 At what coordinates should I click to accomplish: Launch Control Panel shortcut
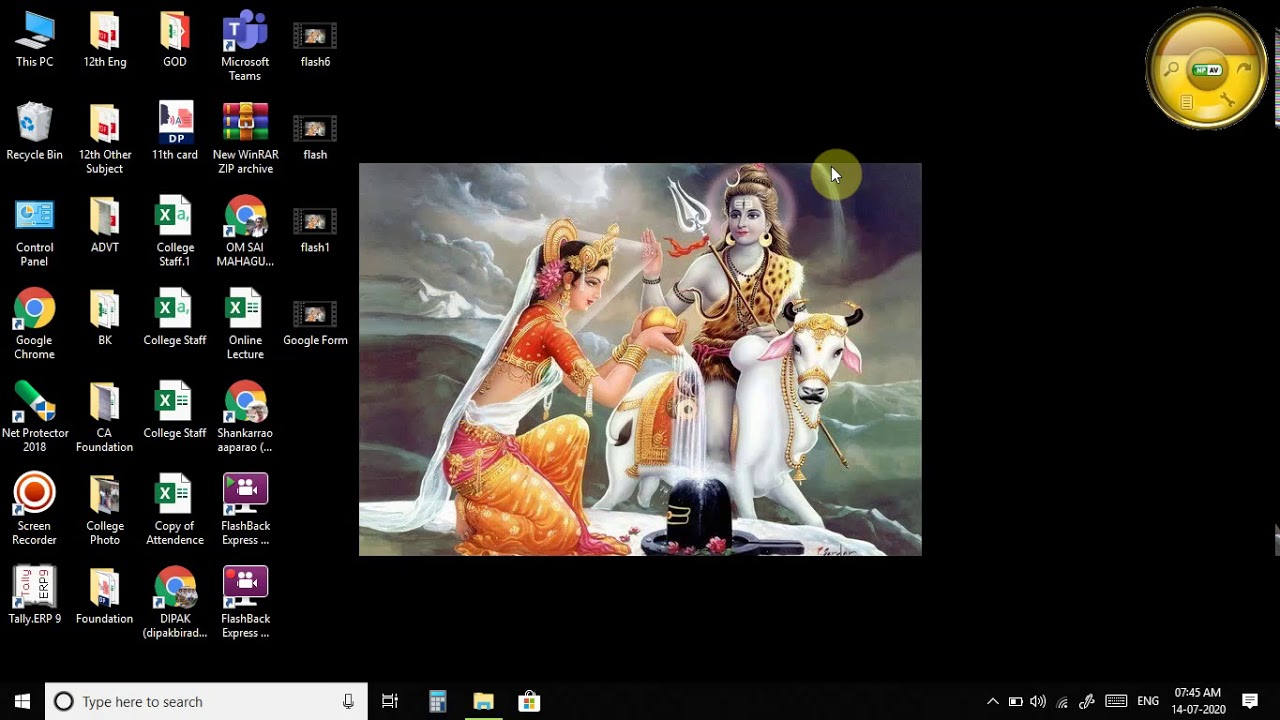point(34,233)
